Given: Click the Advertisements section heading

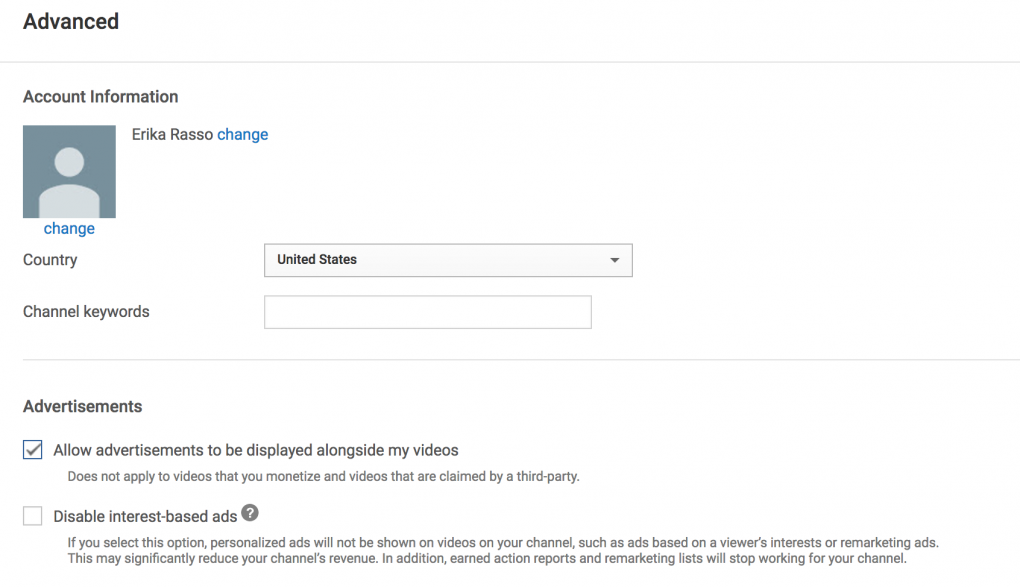Looking at the screenshot, I should (x=83, y=407).
